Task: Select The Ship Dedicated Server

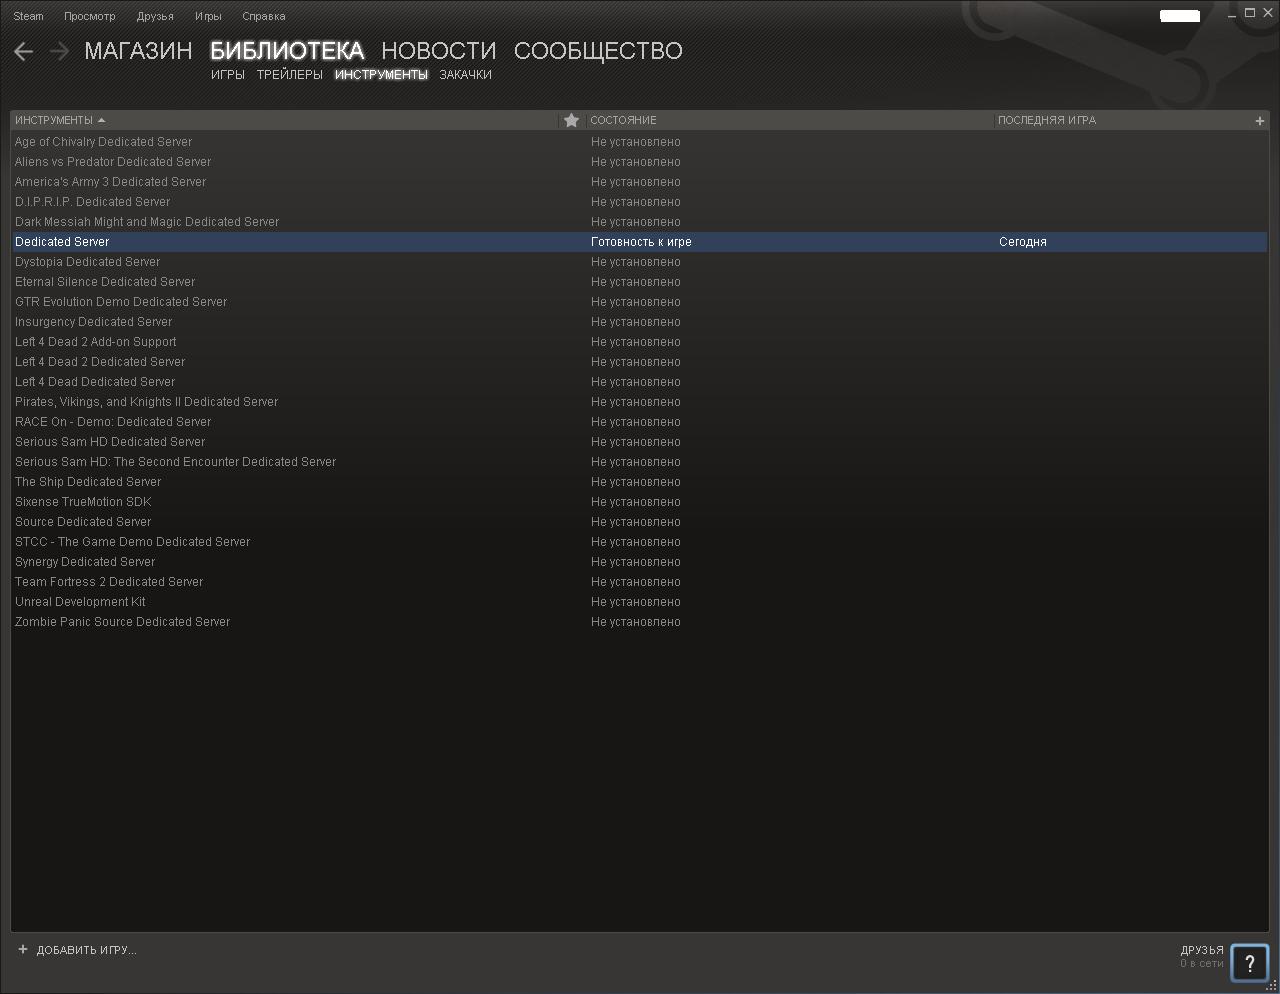Action: (x=639, y=482)
